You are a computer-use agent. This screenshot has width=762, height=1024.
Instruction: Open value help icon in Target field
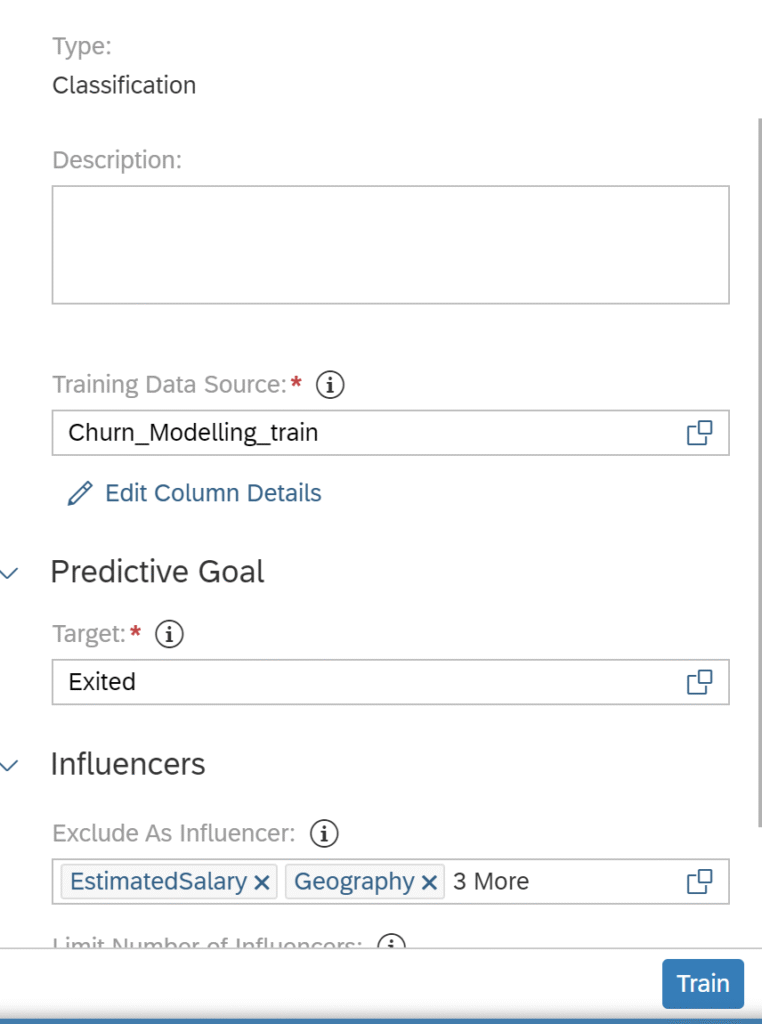pyautogui.click(x=699, y=682)
